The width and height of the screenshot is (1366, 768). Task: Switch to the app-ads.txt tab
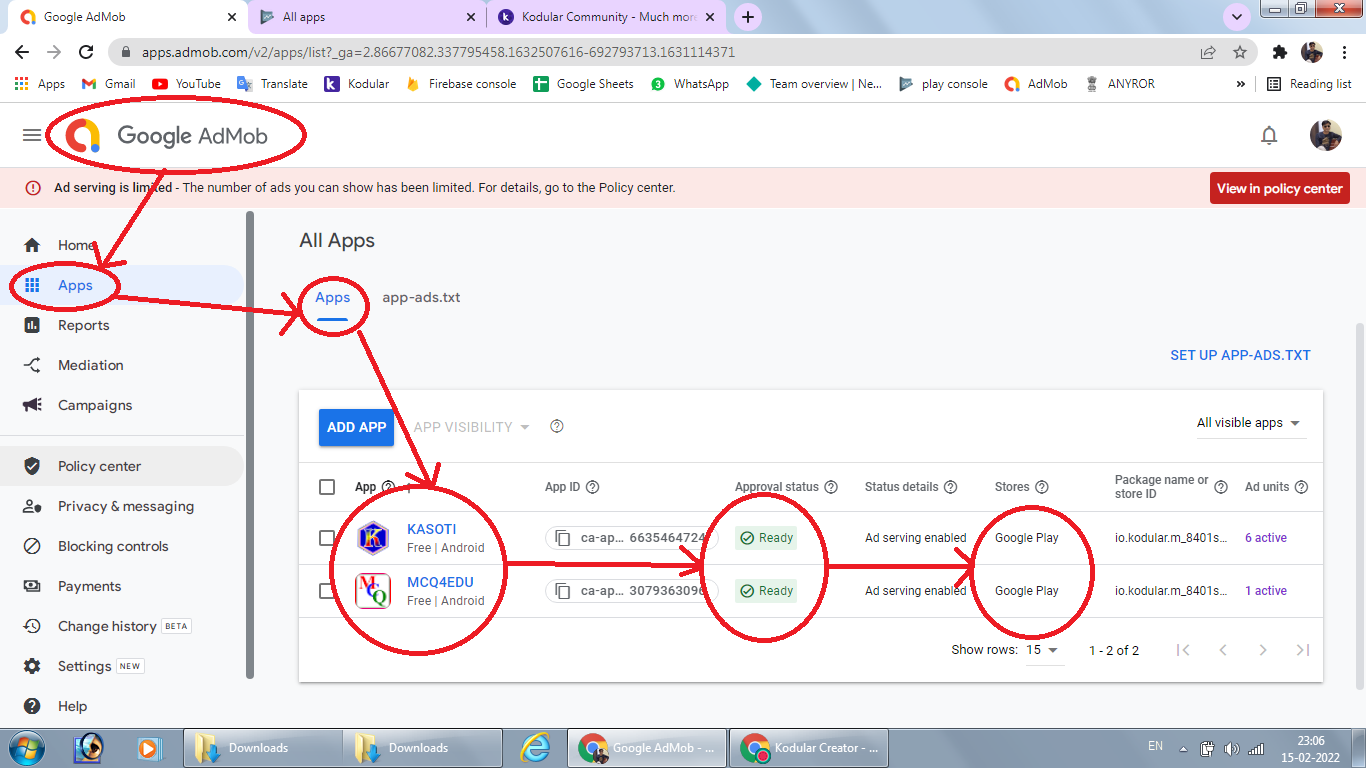click(421, 297)
